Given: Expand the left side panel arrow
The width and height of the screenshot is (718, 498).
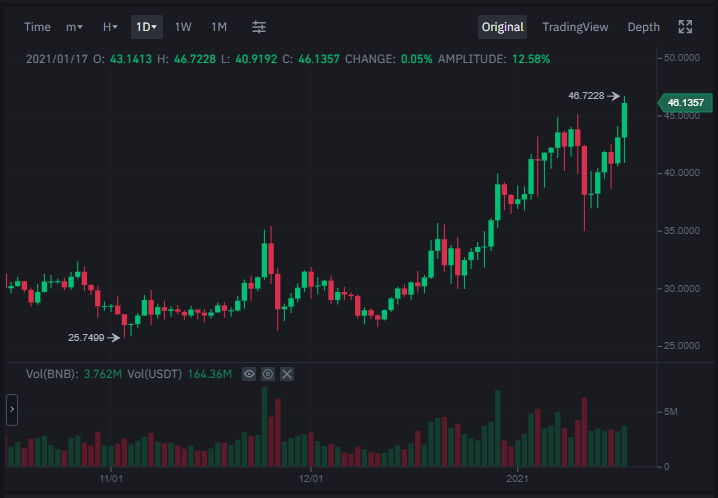Looking at the screenshot, I should [x=12, y=410].
